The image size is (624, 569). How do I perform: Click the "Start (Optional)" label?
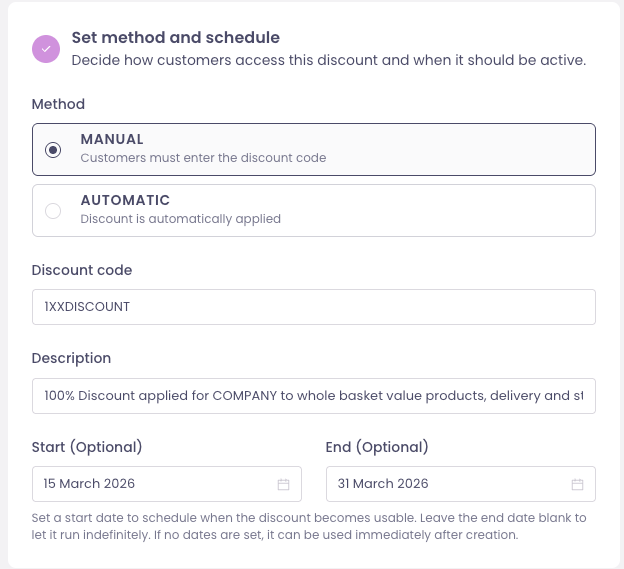[x=87, y=446]
